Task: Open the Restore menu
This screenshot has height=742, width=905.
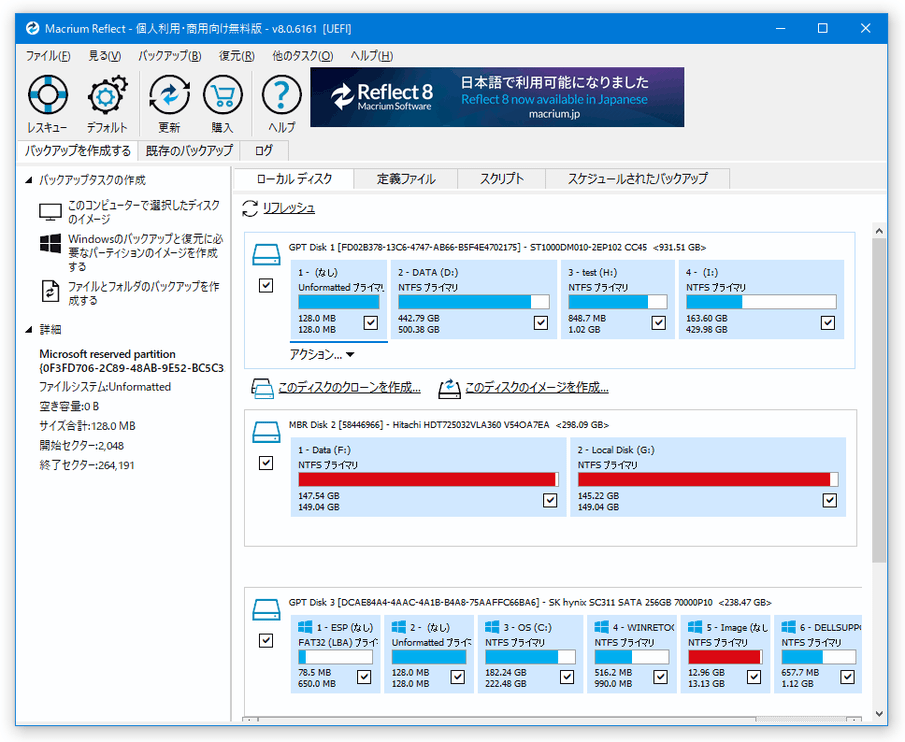Action: tap(237, 56)
